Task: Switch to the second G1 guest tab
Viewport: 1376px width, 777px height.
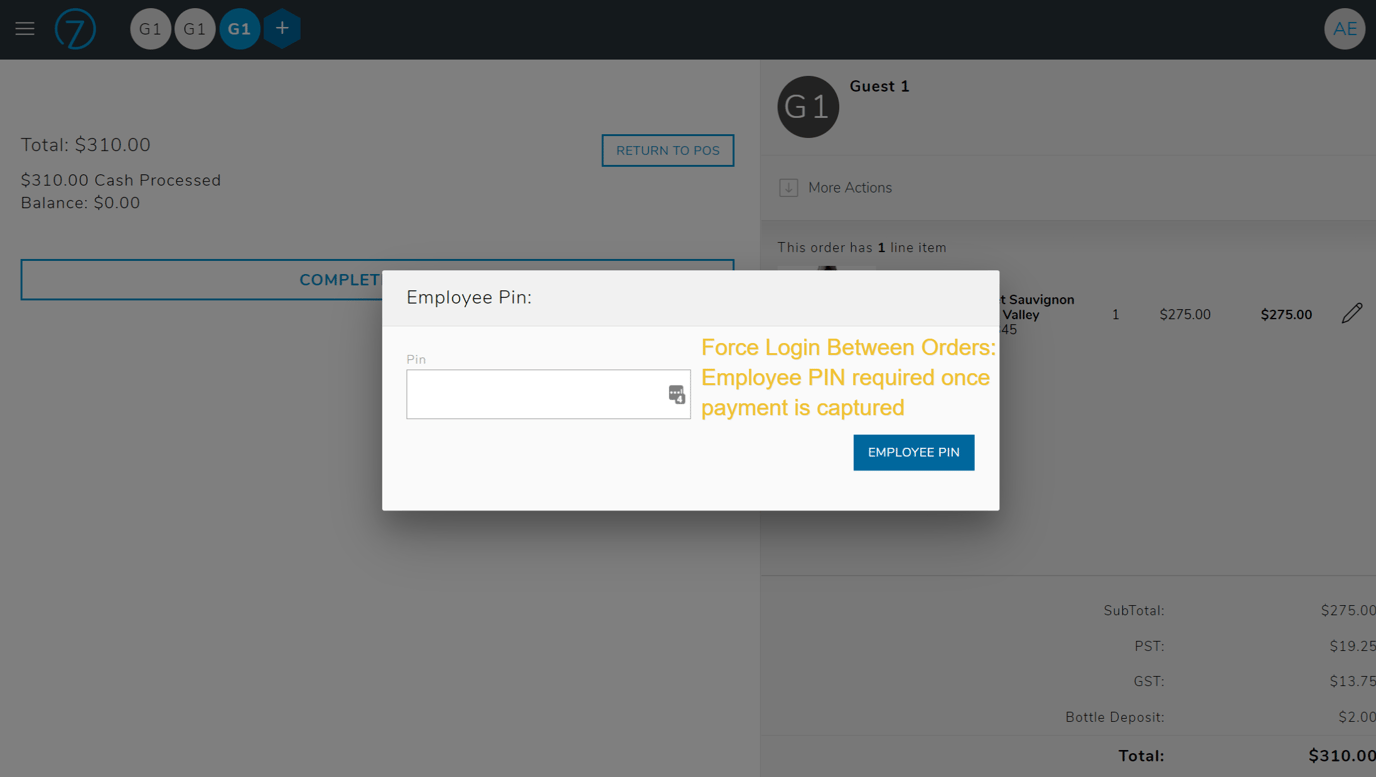Action: (194, 28)
